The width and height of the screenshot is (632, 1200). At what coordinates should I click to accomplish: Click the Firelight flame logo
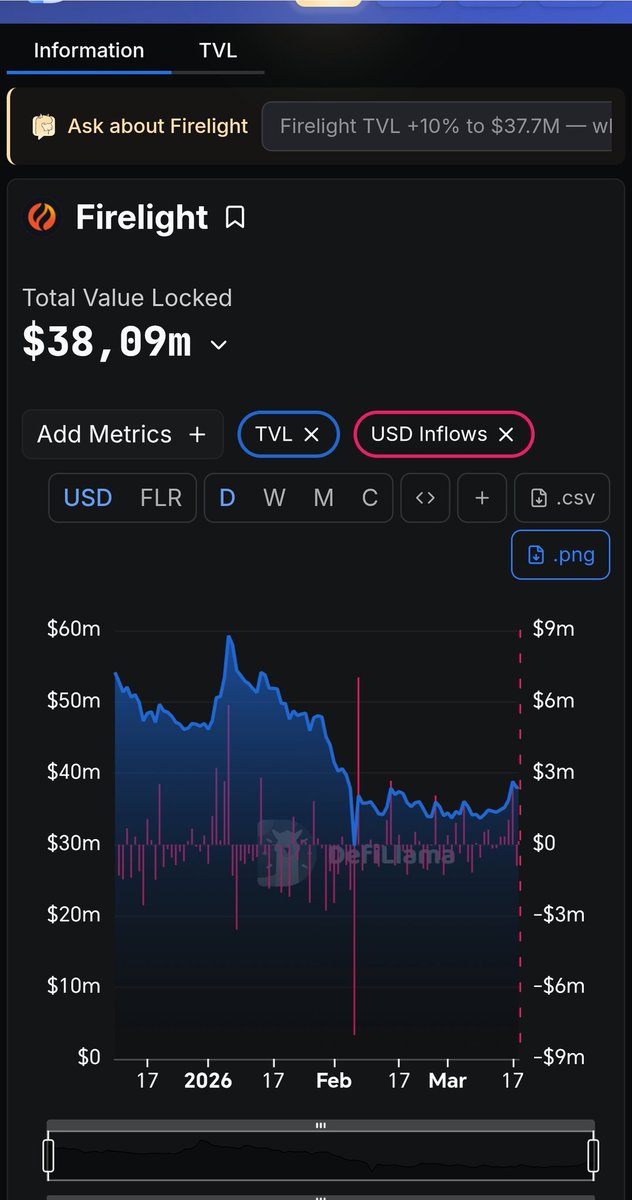tap(42, 217)
